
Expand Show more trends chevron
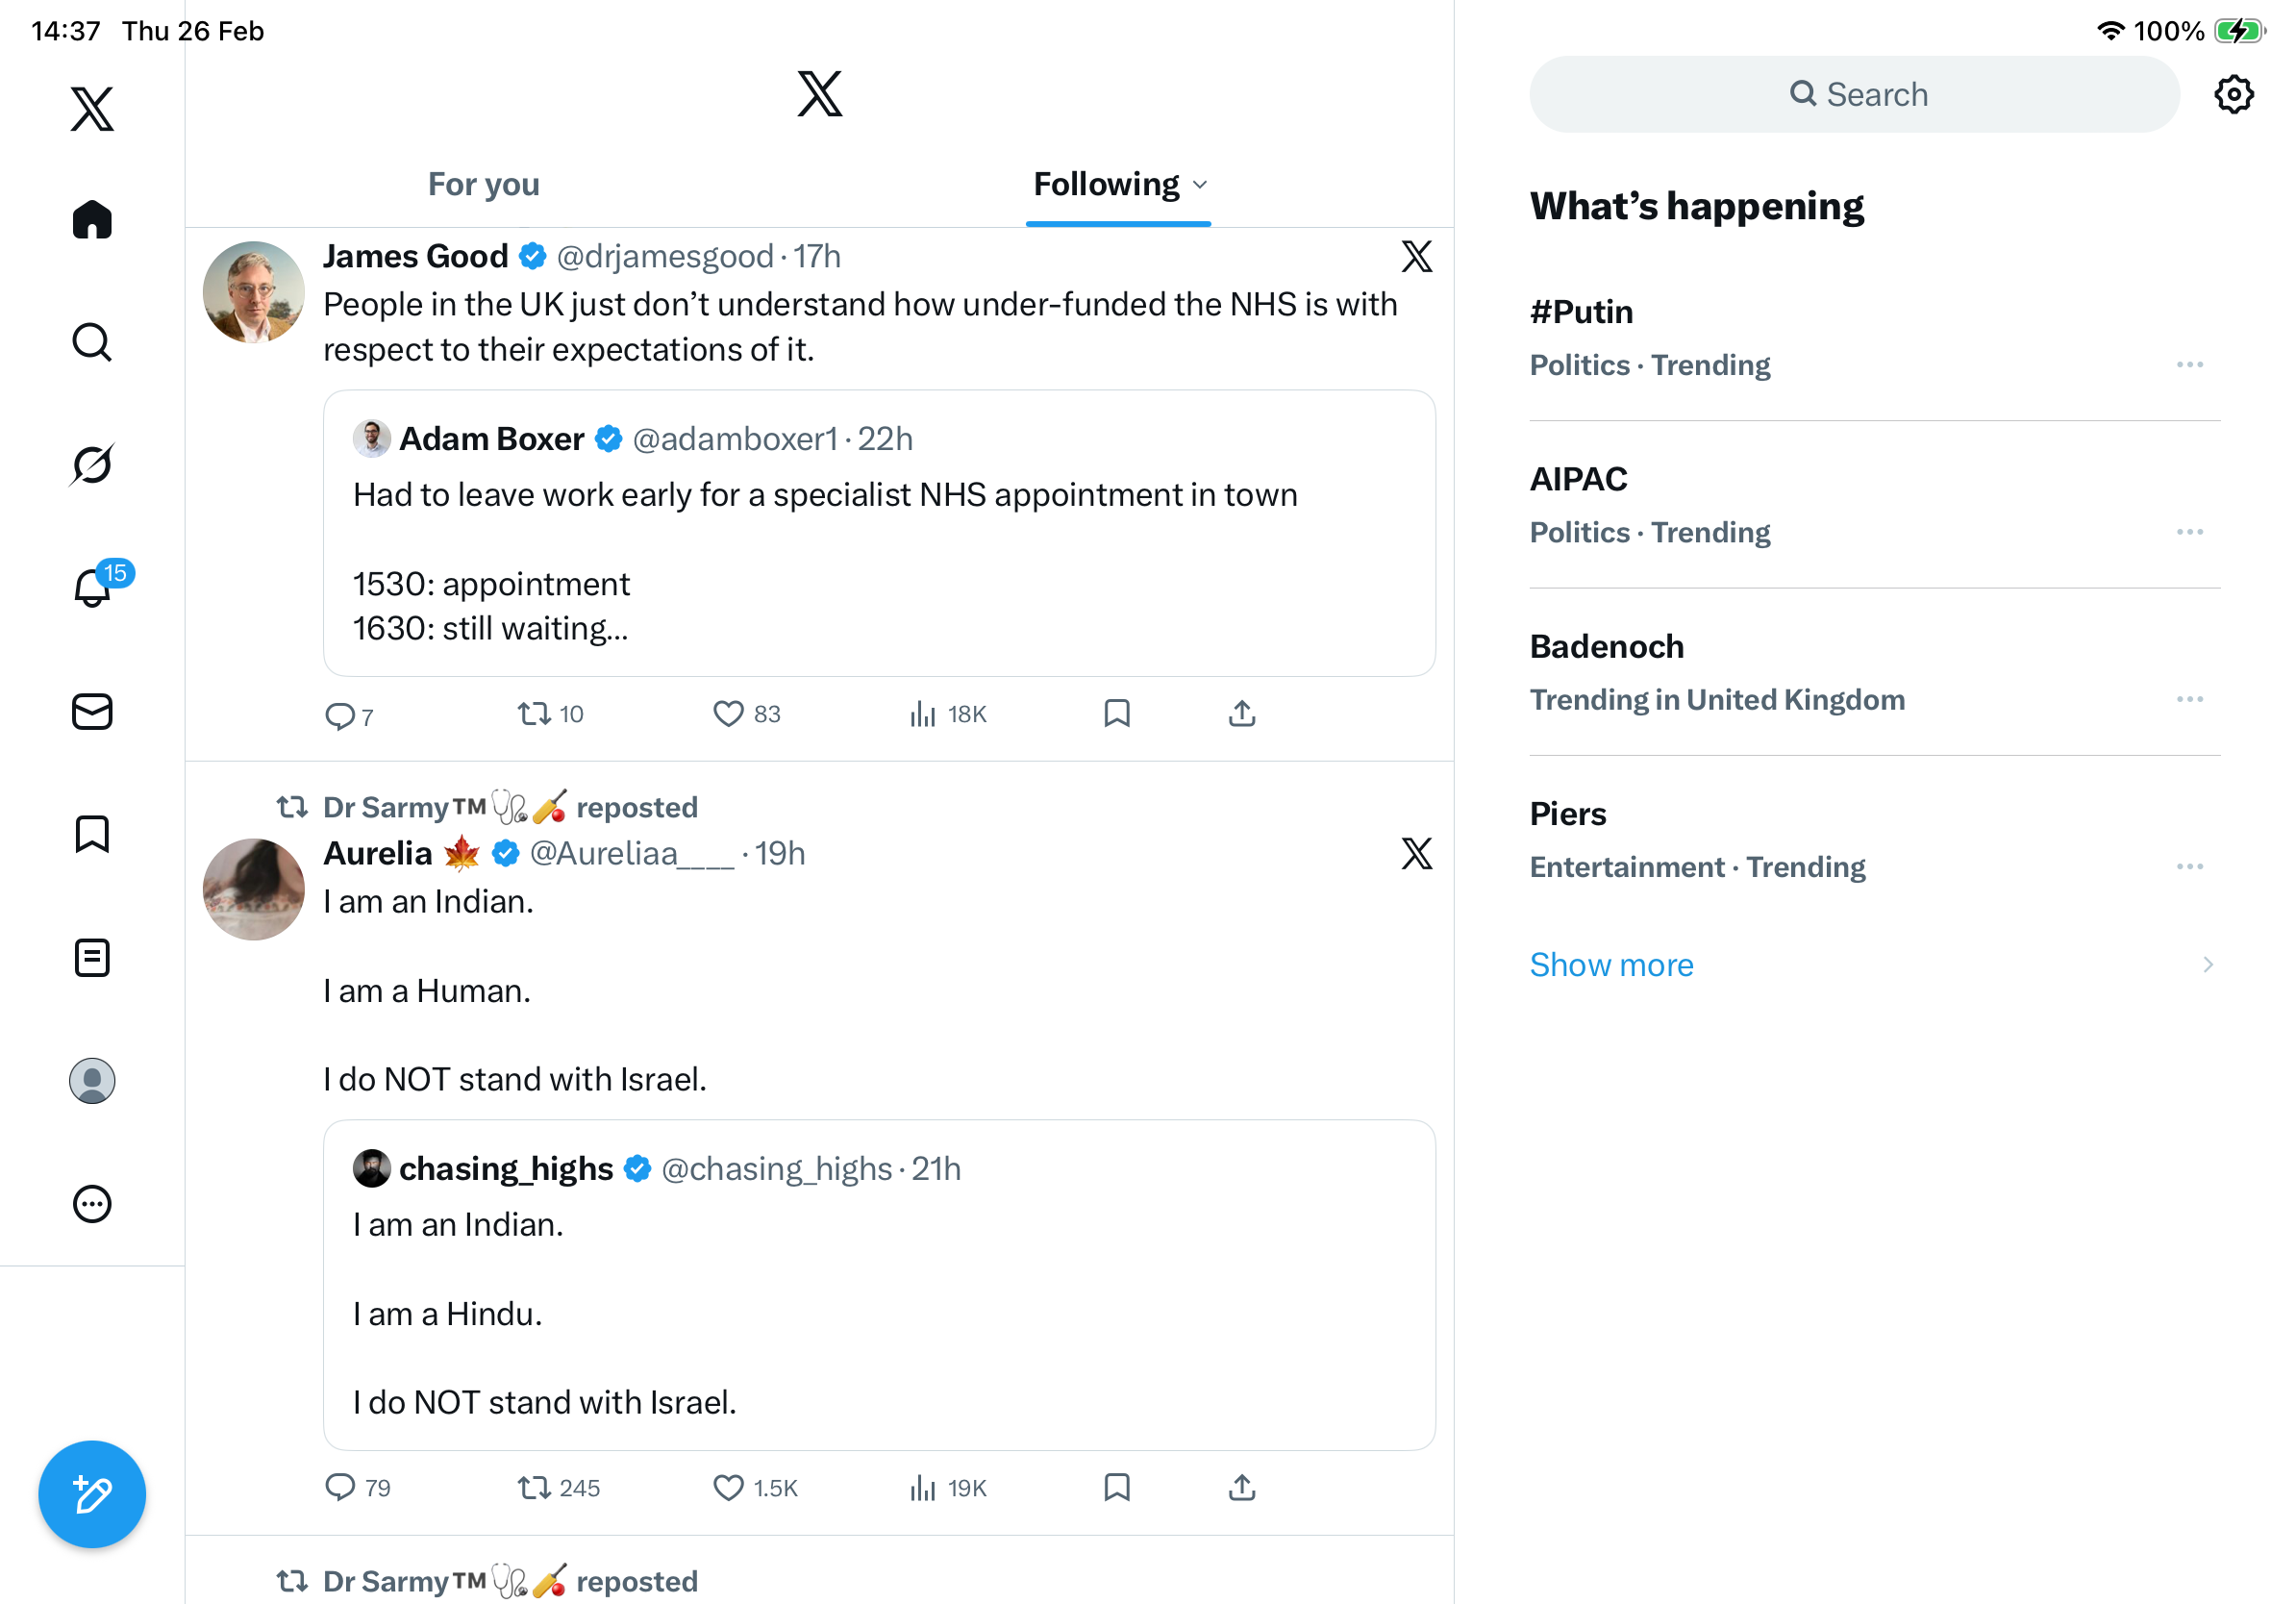click(2207, 965)
